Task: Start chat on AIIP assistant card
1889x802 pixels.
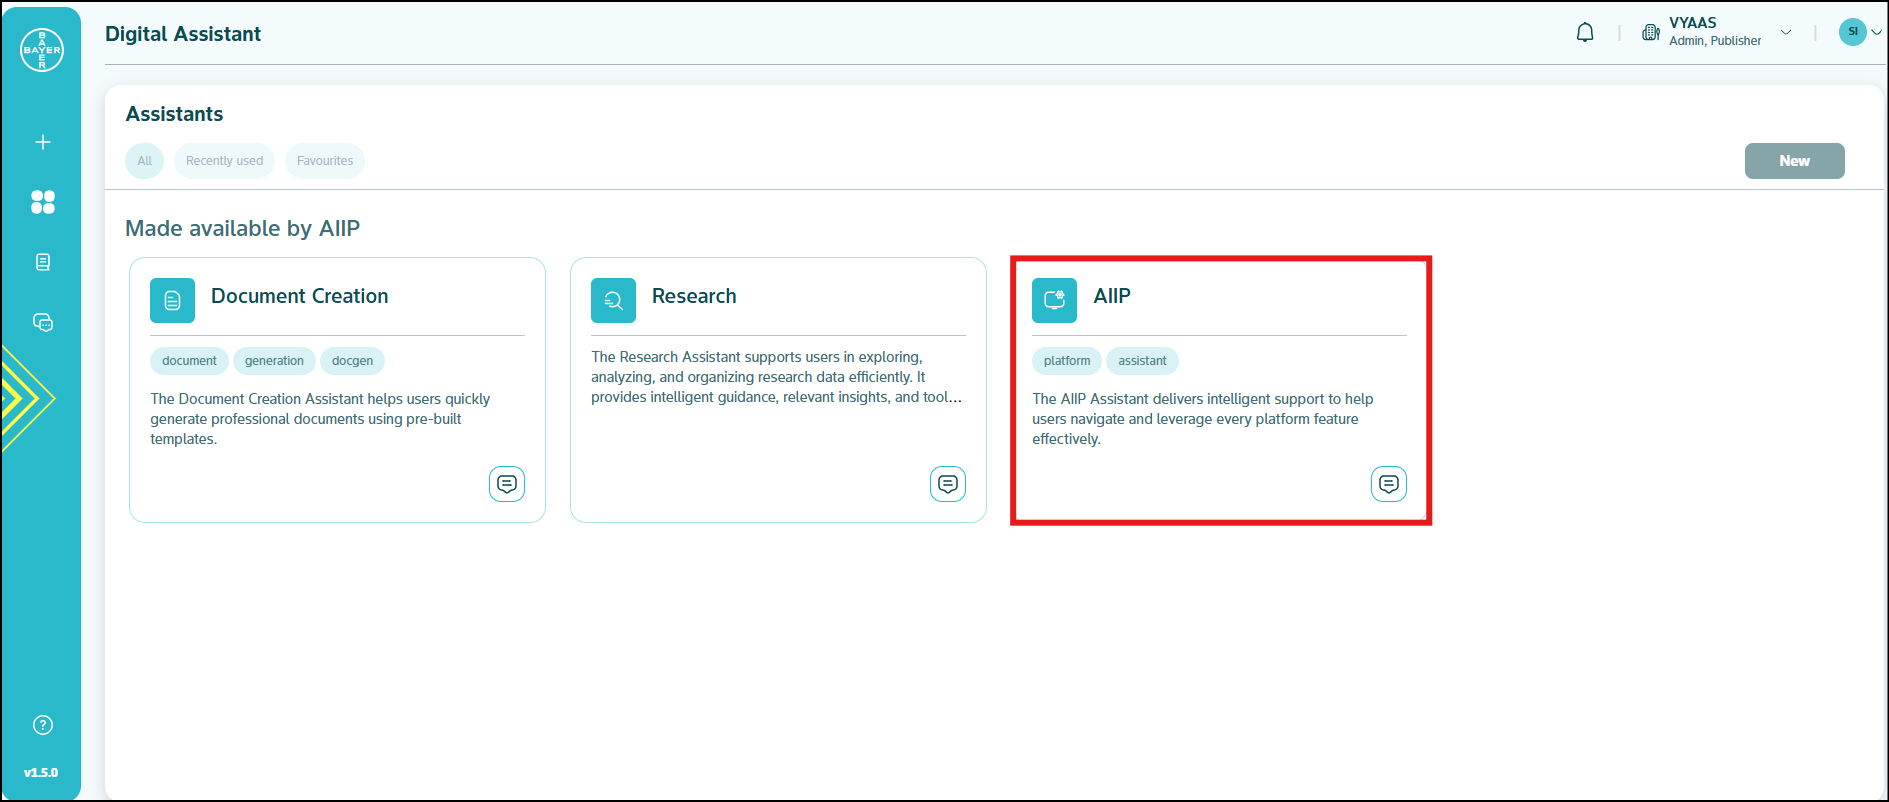Action: (1388, 484)
